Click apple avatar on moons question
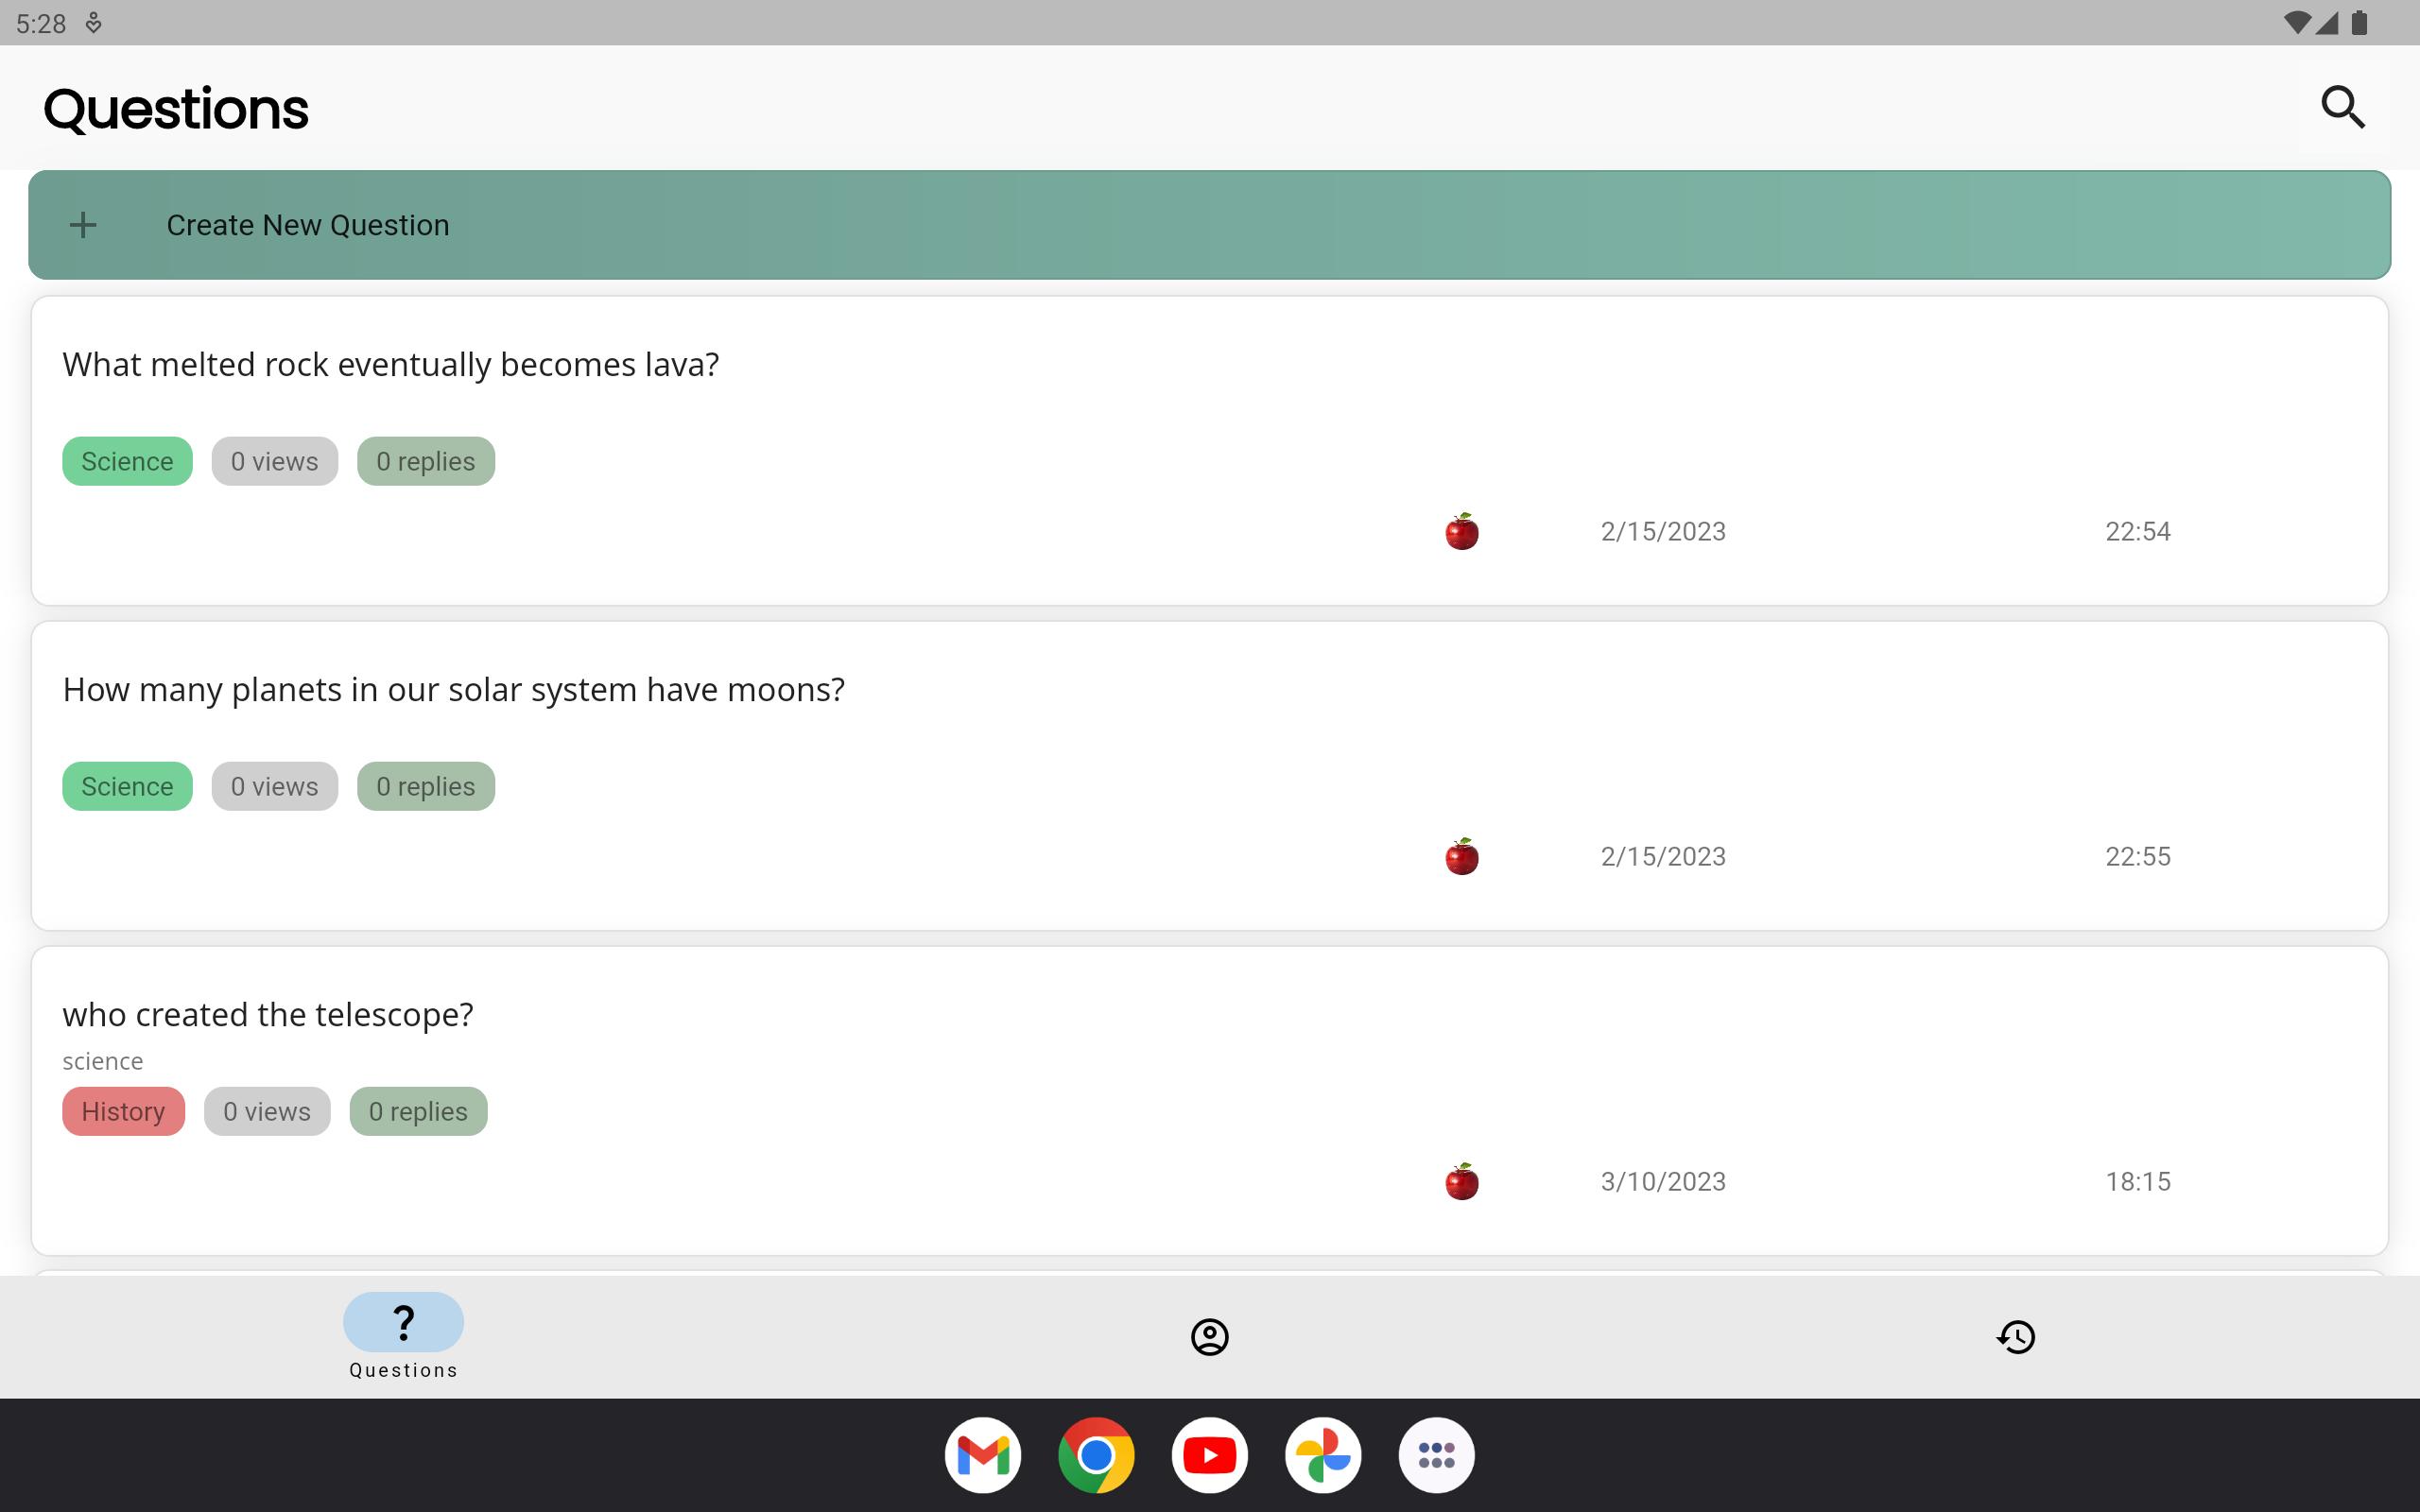Screen dimensions: 2420x1512 pos(1461,857)
